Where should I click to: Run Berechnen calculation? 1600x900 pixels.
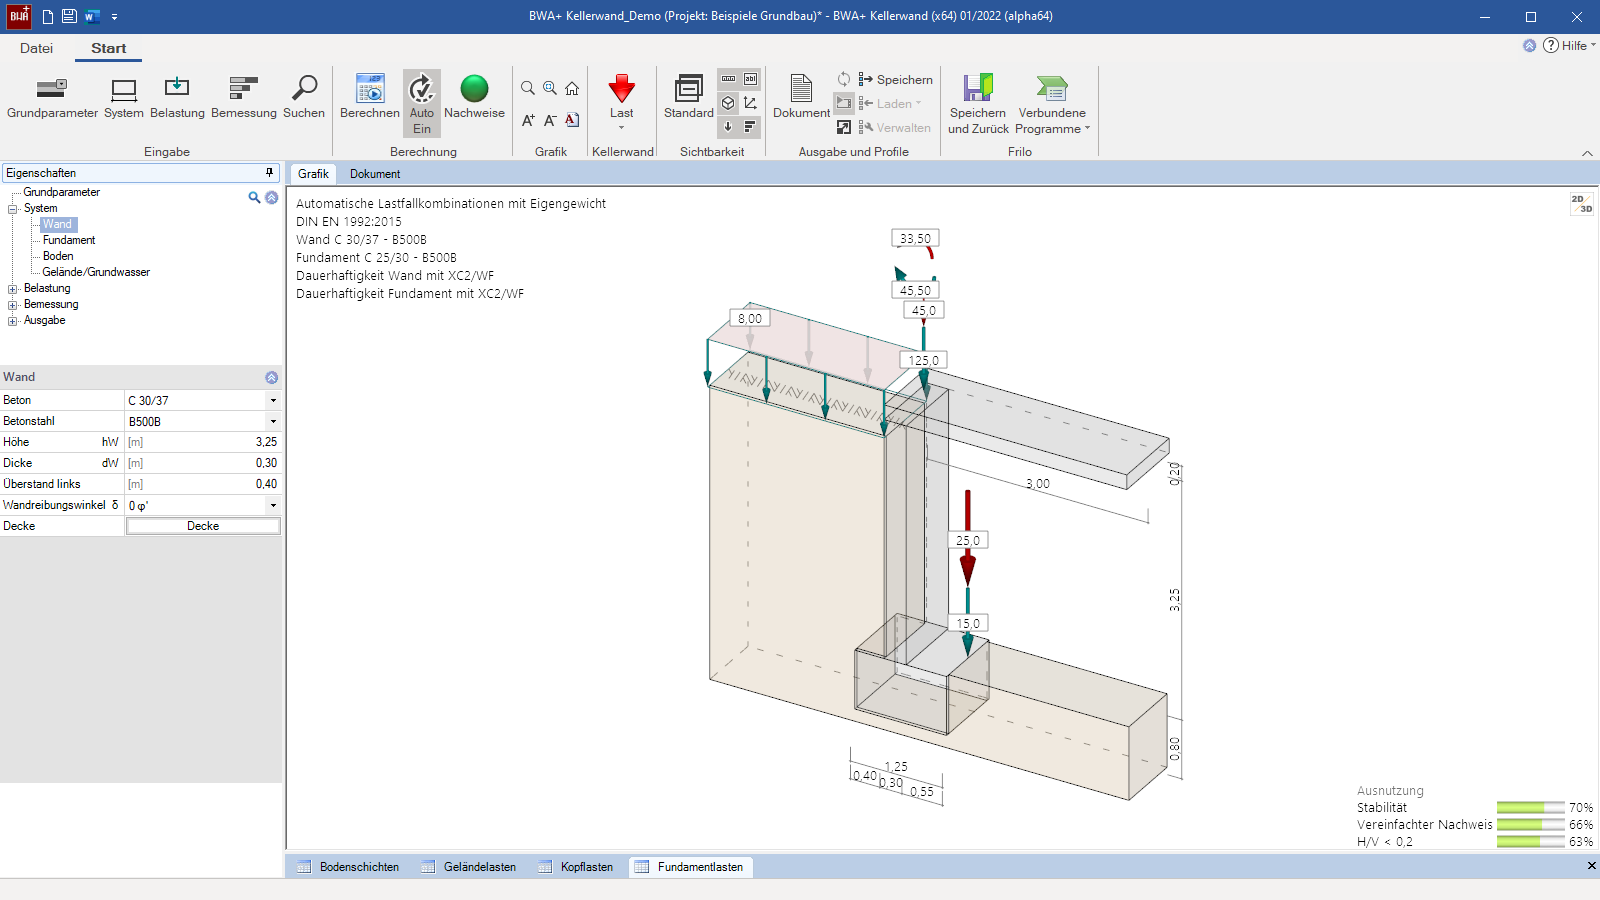coord(370,98)
